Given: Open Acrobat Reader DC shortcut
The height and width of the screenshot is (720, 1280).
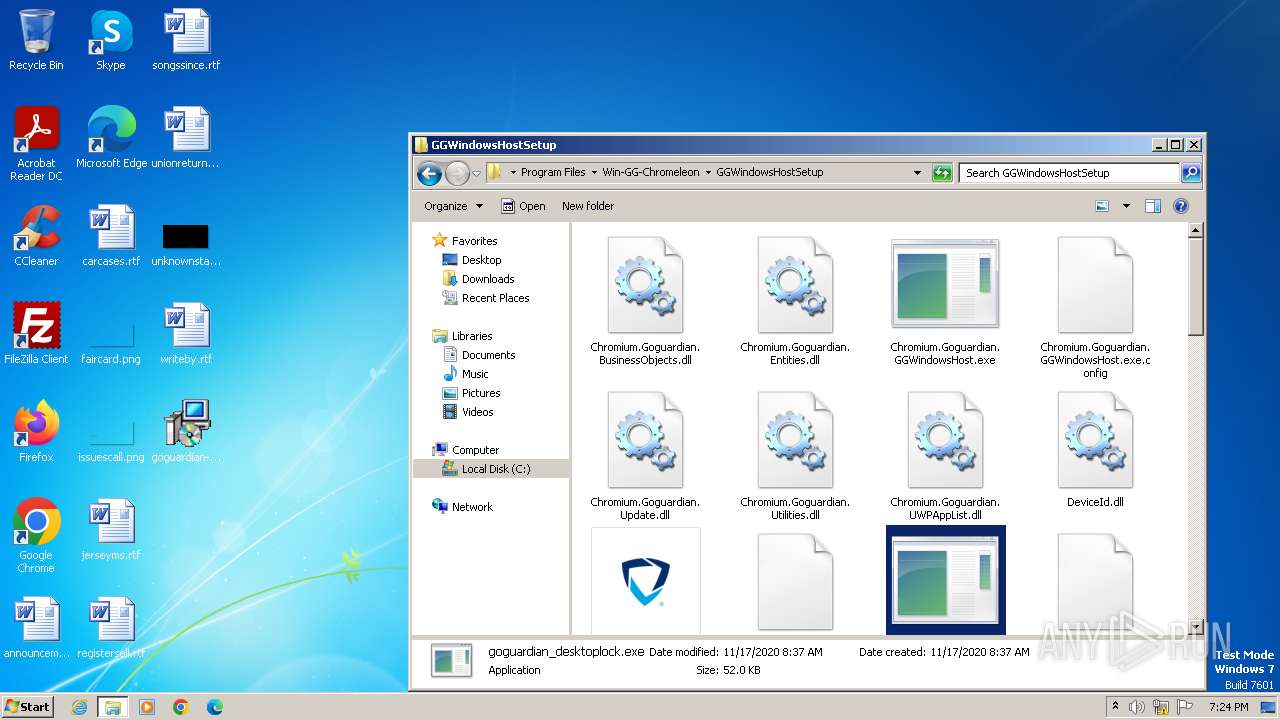Looking at the screenshot, I should [36, 143].
